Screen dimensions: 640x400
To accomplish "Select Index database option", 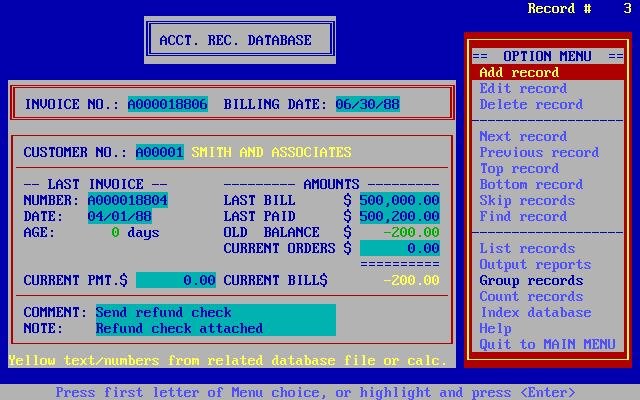I will point(535,313).
